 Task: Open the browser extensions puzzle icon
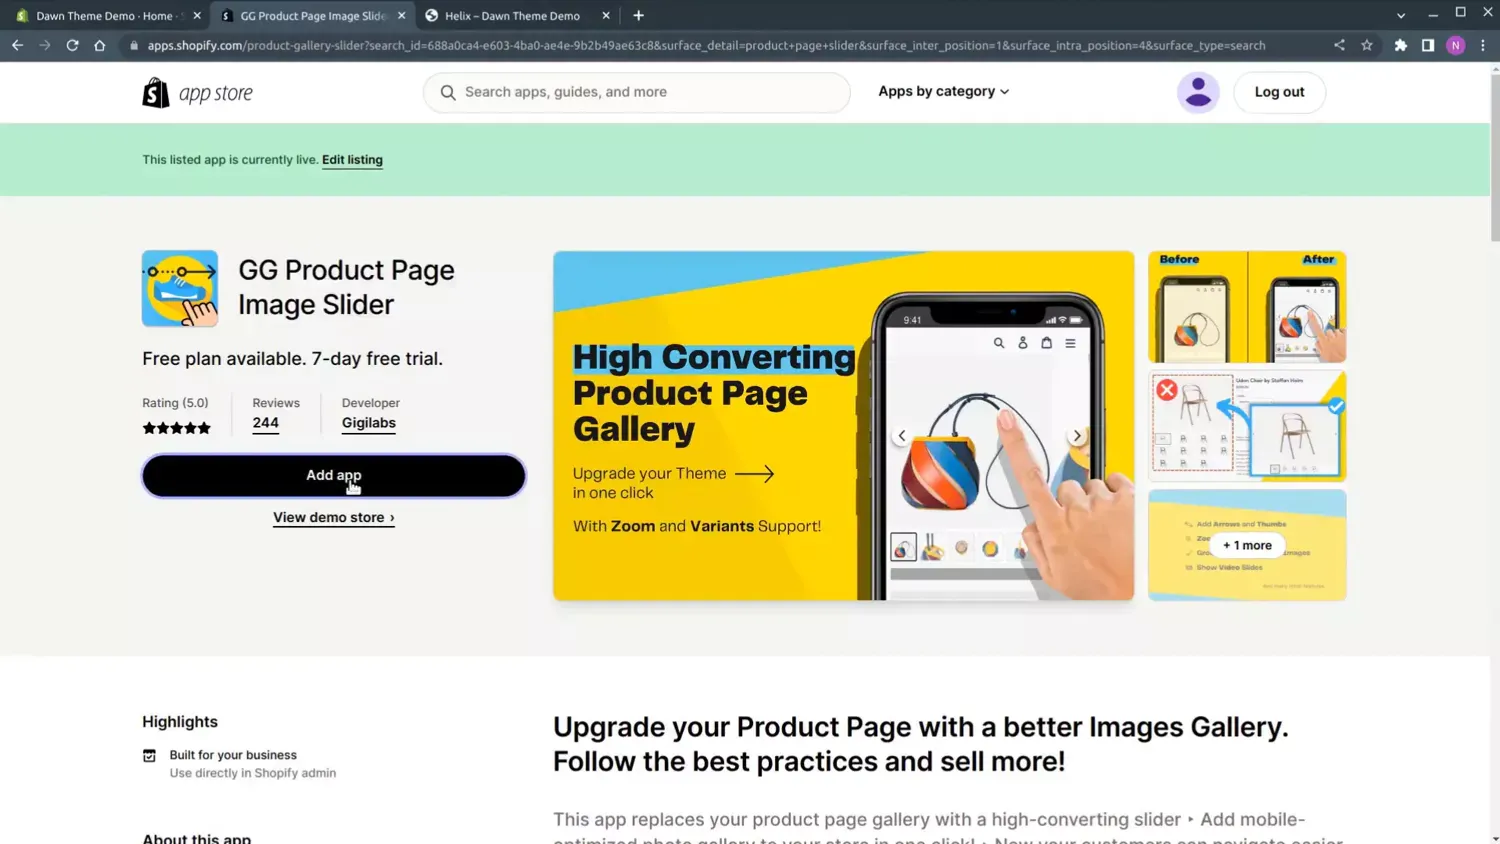point(1398,45)
